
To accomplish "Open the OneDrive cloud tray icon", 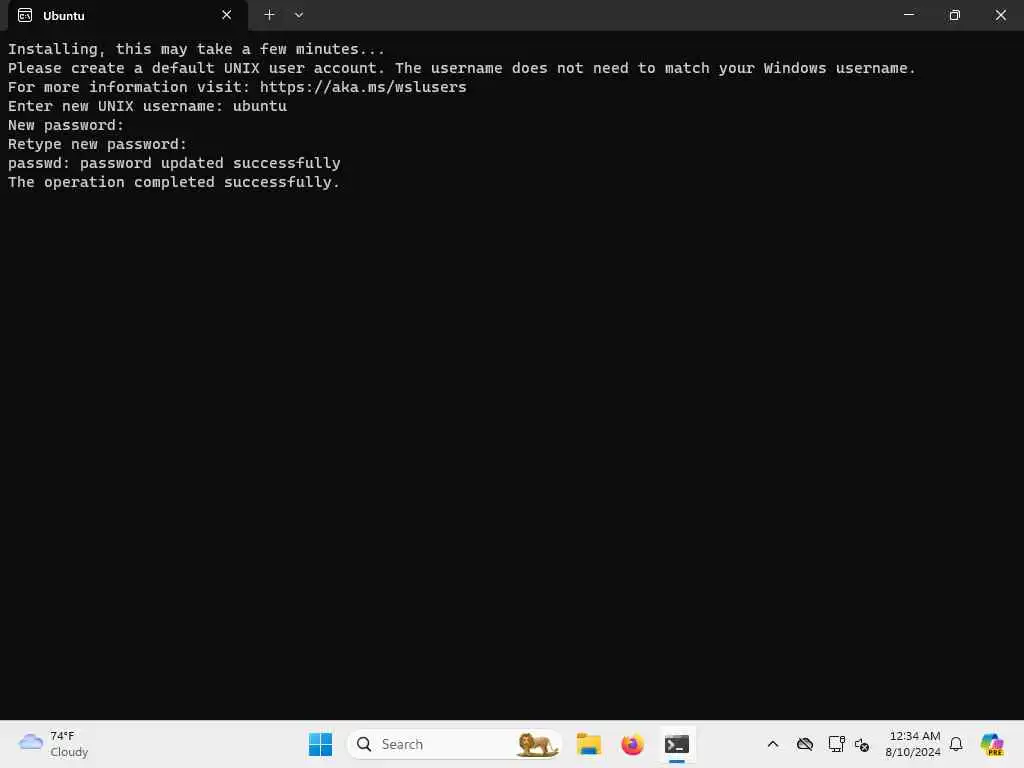I will click(805, 744).
